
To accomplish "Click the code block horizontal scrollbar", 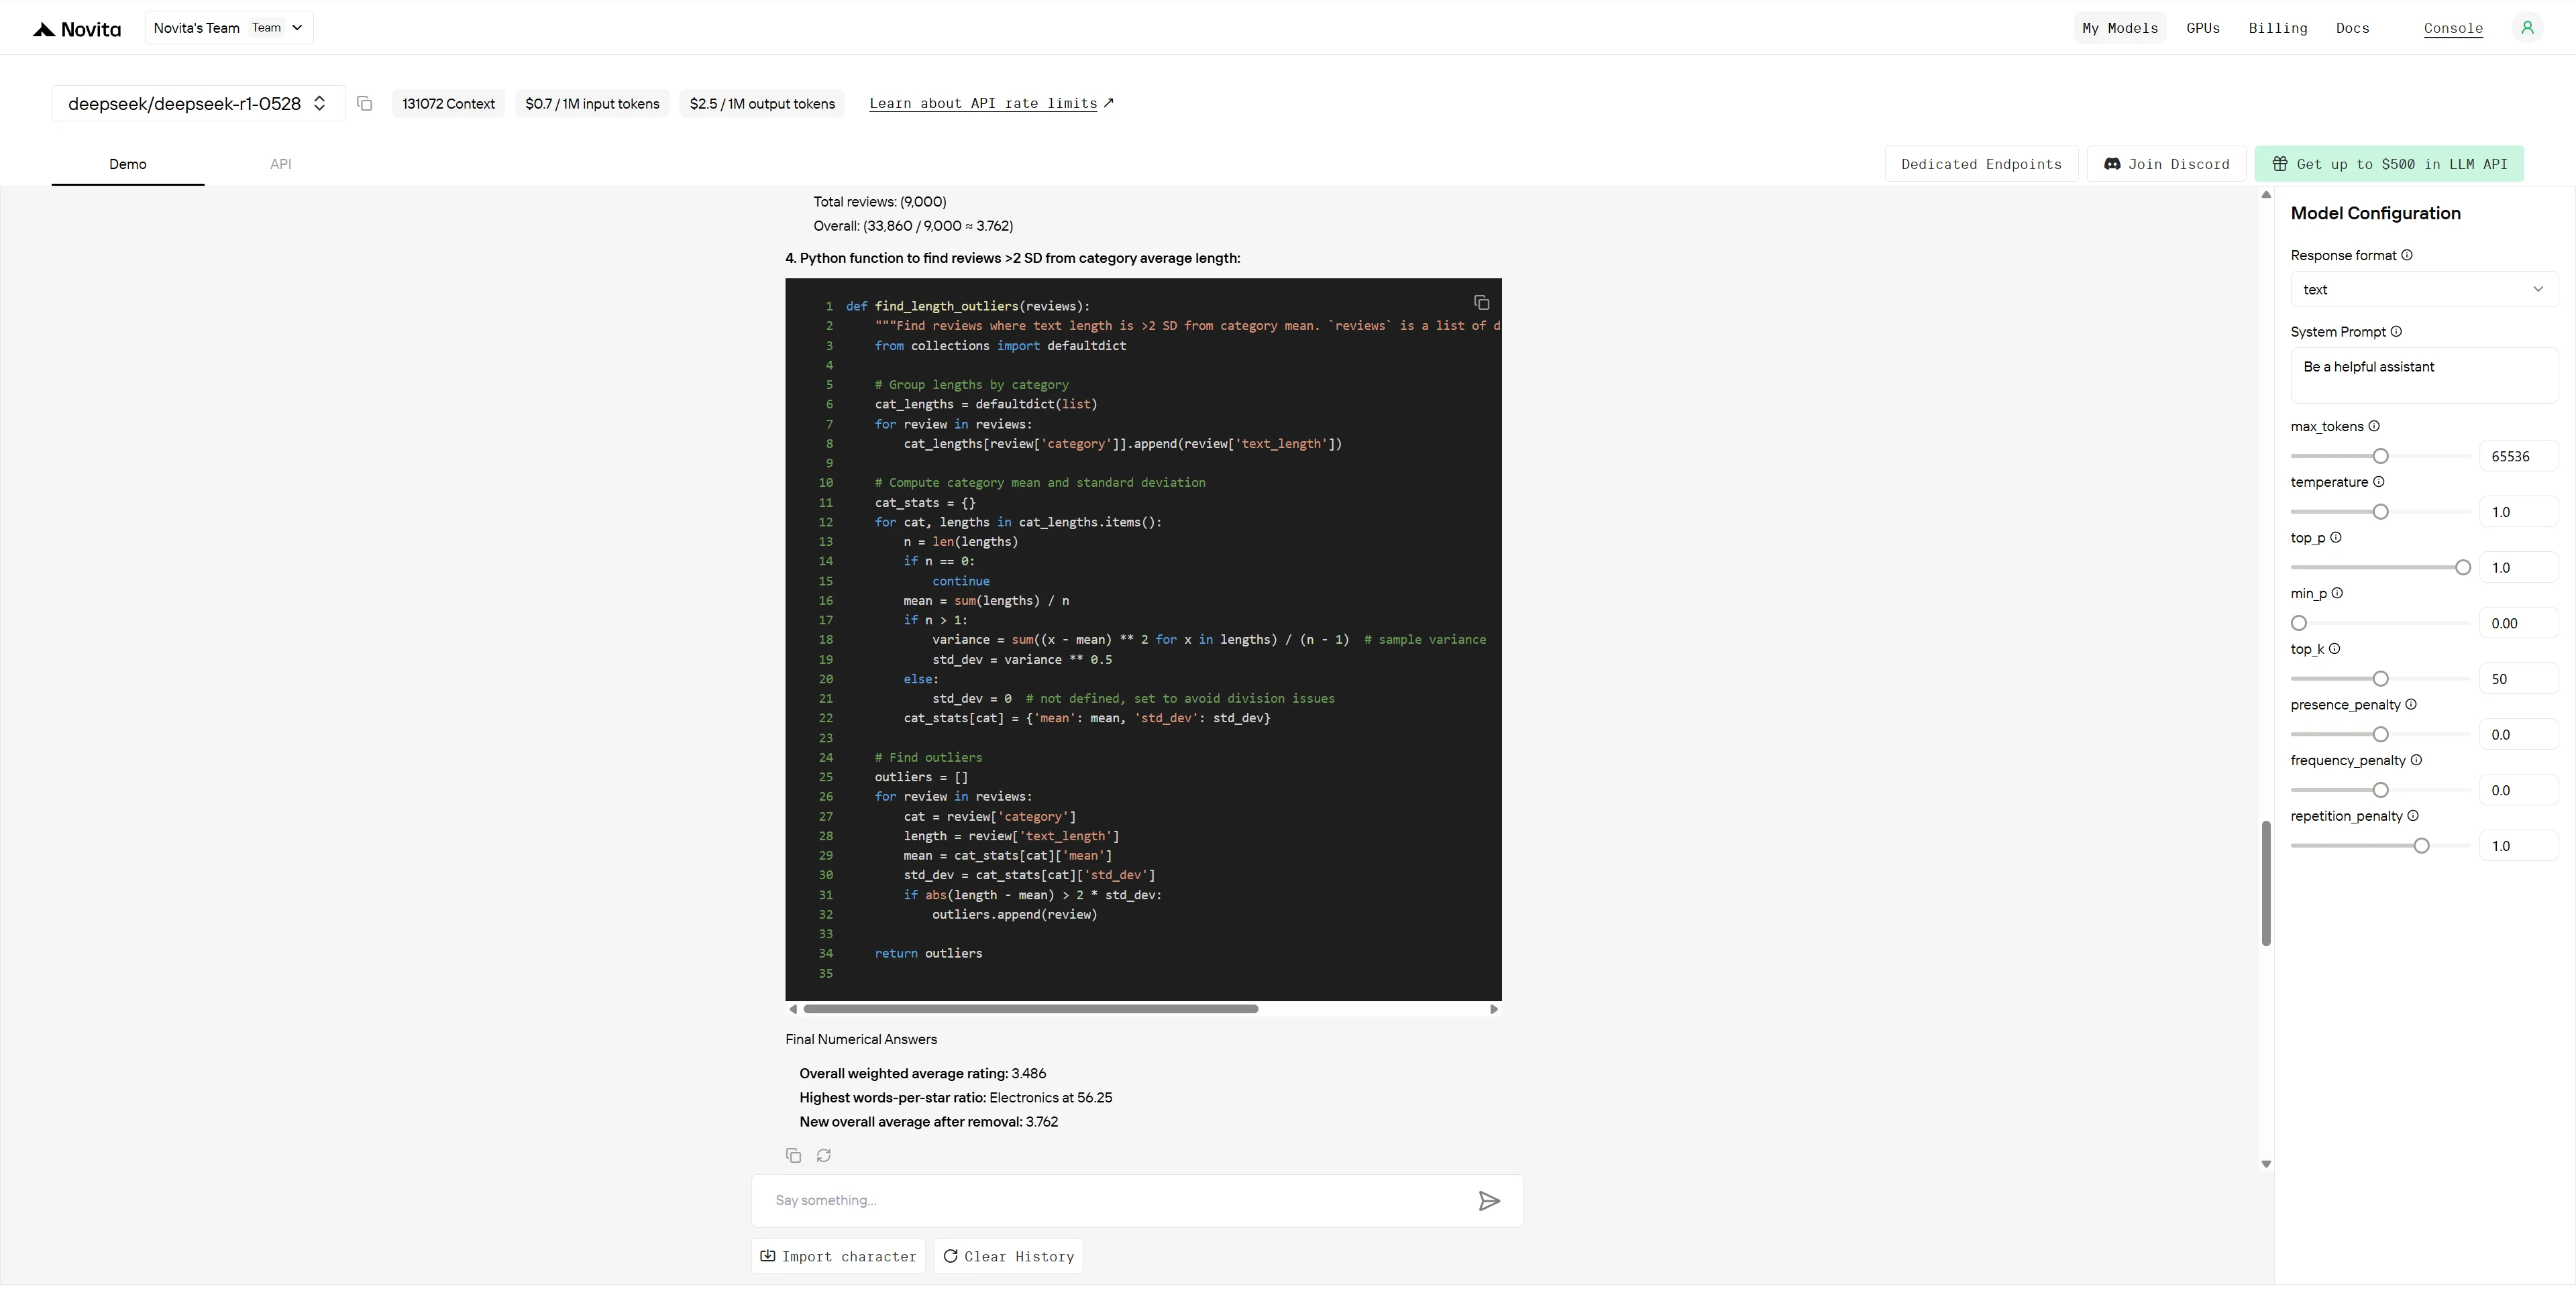I will (x=1030, y=1009).
